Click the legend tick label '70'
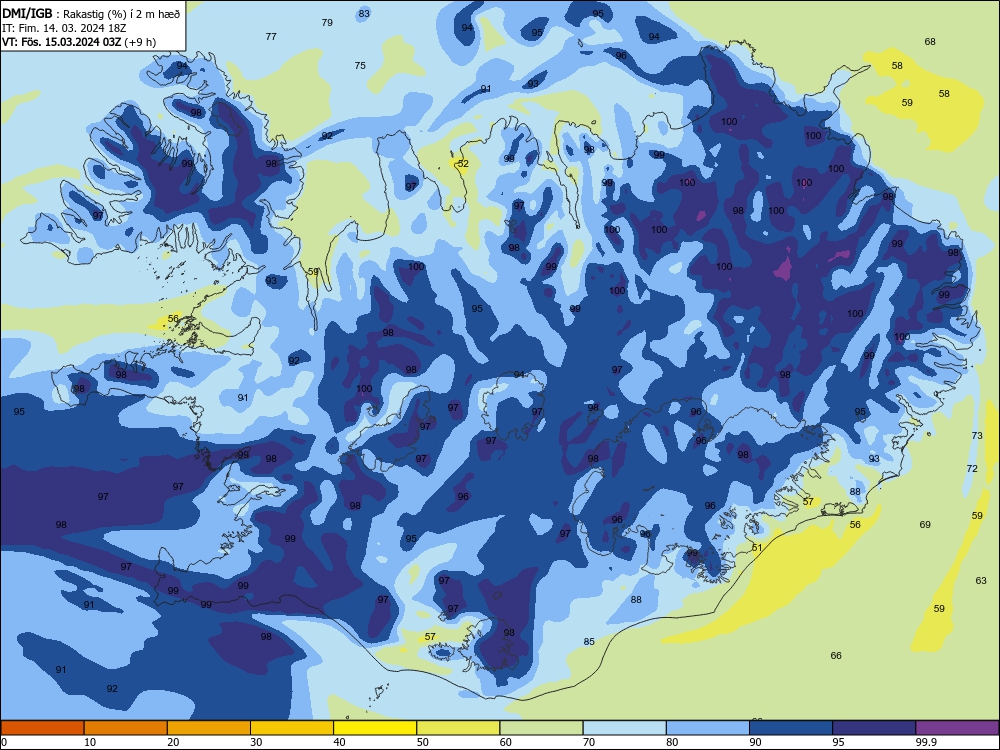The image size is (1000, 750). pos(589,742)
